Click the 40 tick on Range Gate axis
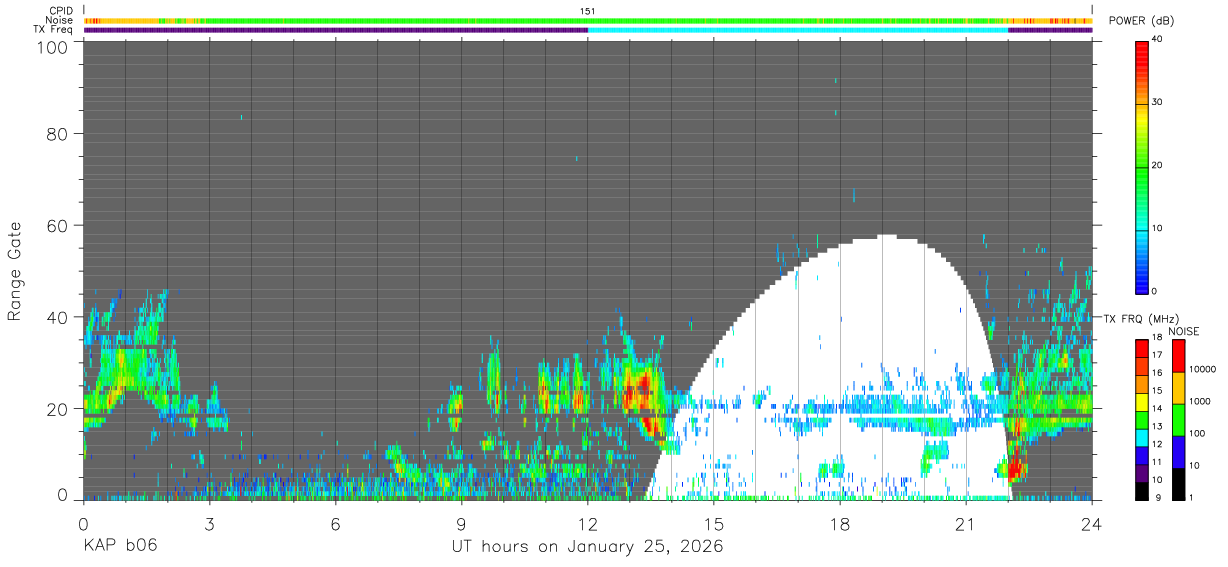This screenshot has width=1228, height=567. pos(57,318)
